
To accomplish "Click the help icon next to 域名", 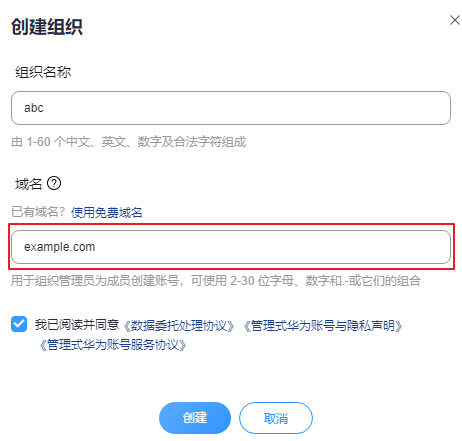I will [54, 183].
